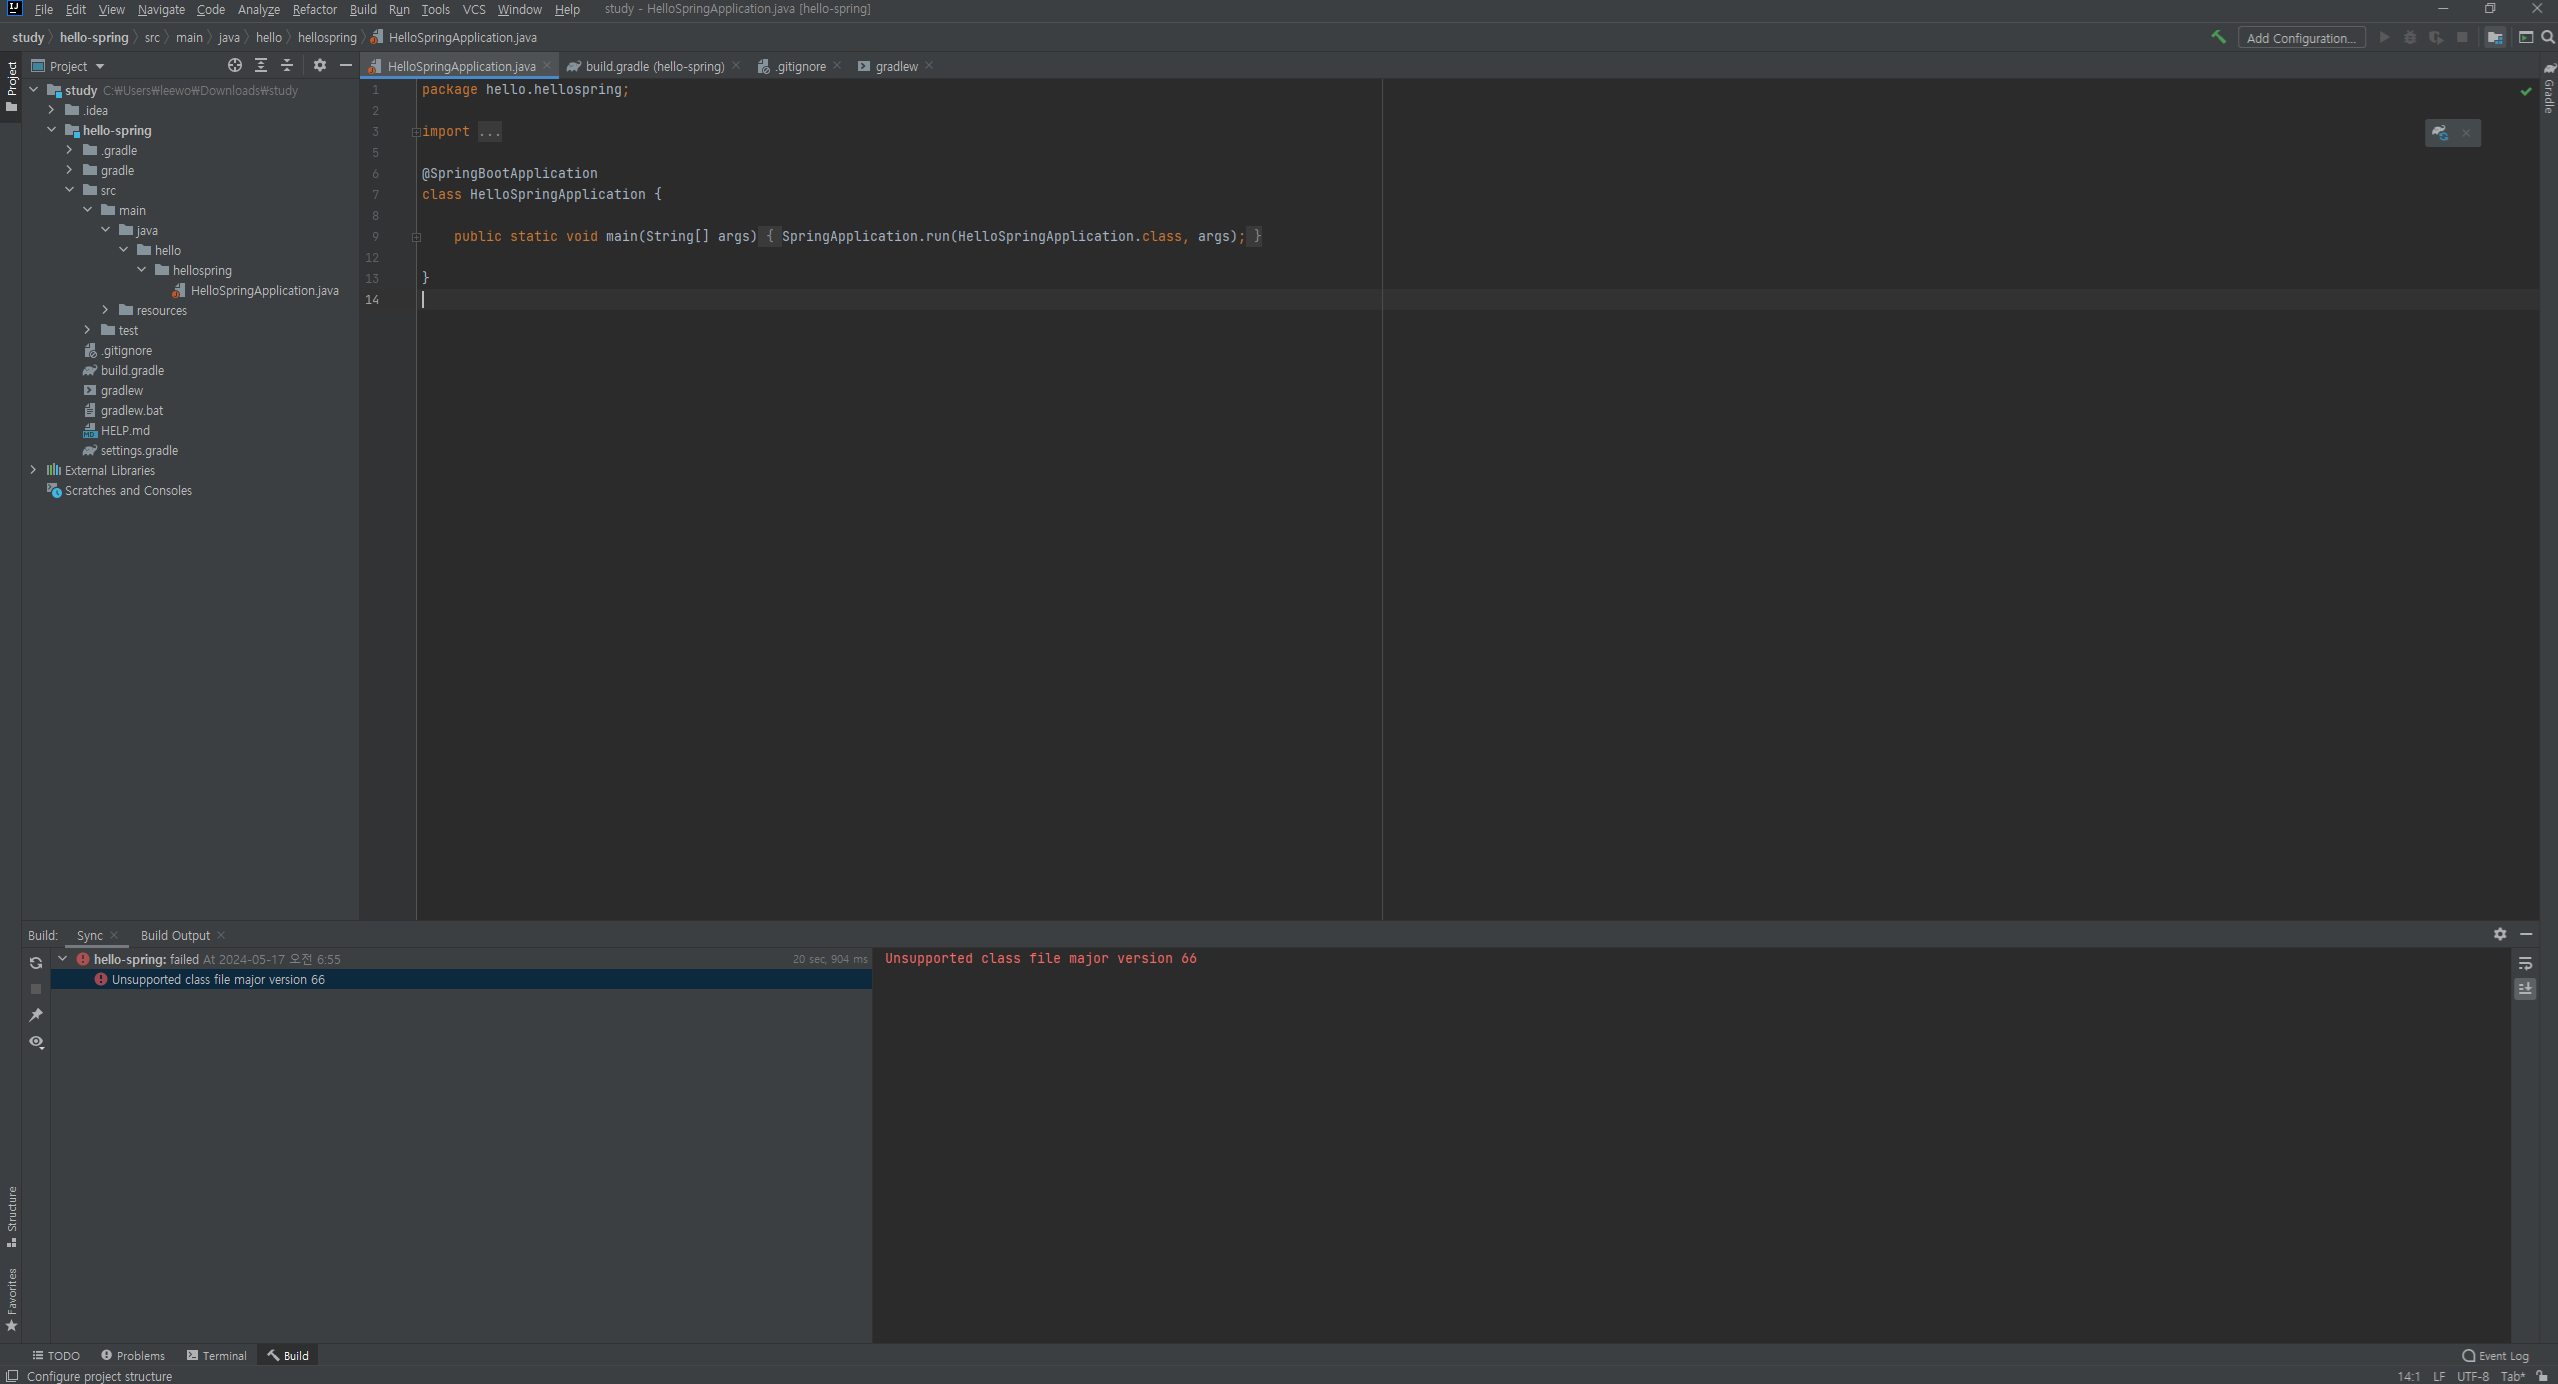This screenshot has width=2558, height=1384.
Task: Hide the Build tool window
Action: pos(2526,934)
